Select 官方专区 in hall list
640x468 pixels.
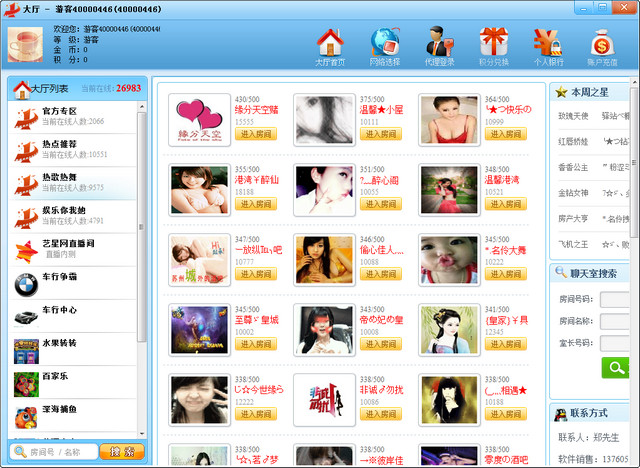point(73,117)
